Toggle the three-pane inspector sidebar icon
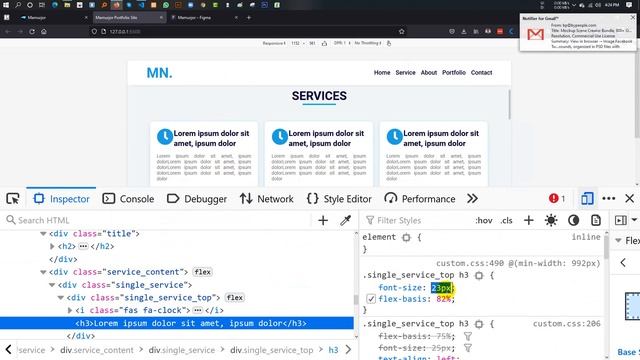Screen dimensions: 640x360 click(x=621, y=220)
